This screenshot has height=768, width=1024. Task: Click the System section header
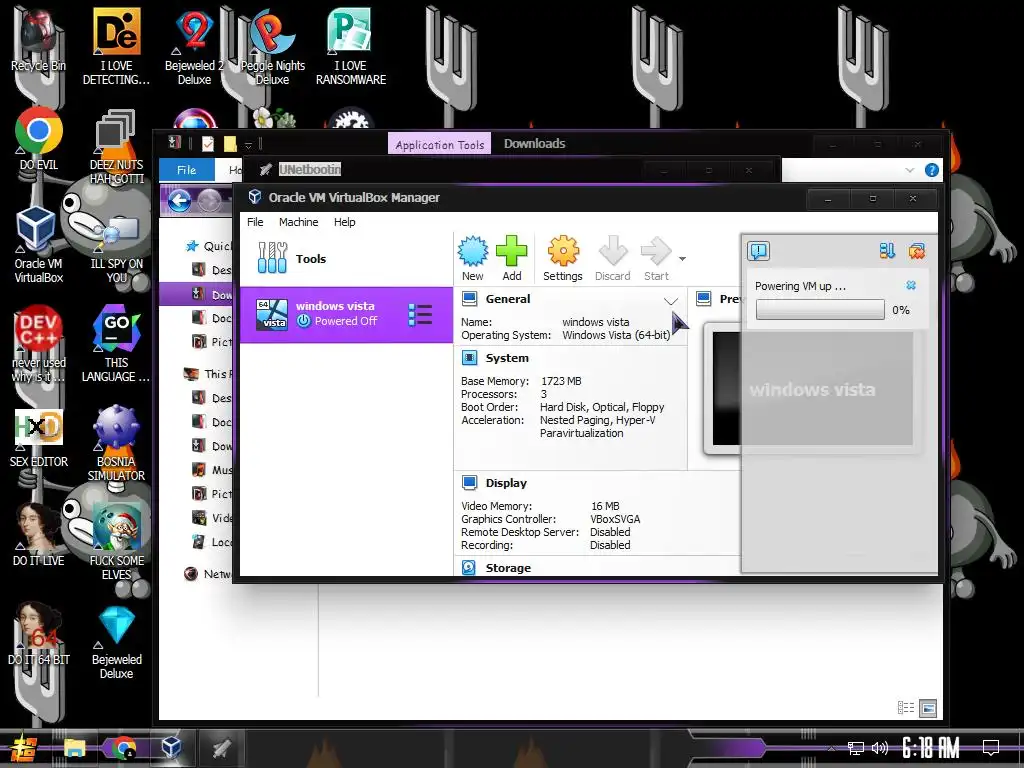click(507, 358)
